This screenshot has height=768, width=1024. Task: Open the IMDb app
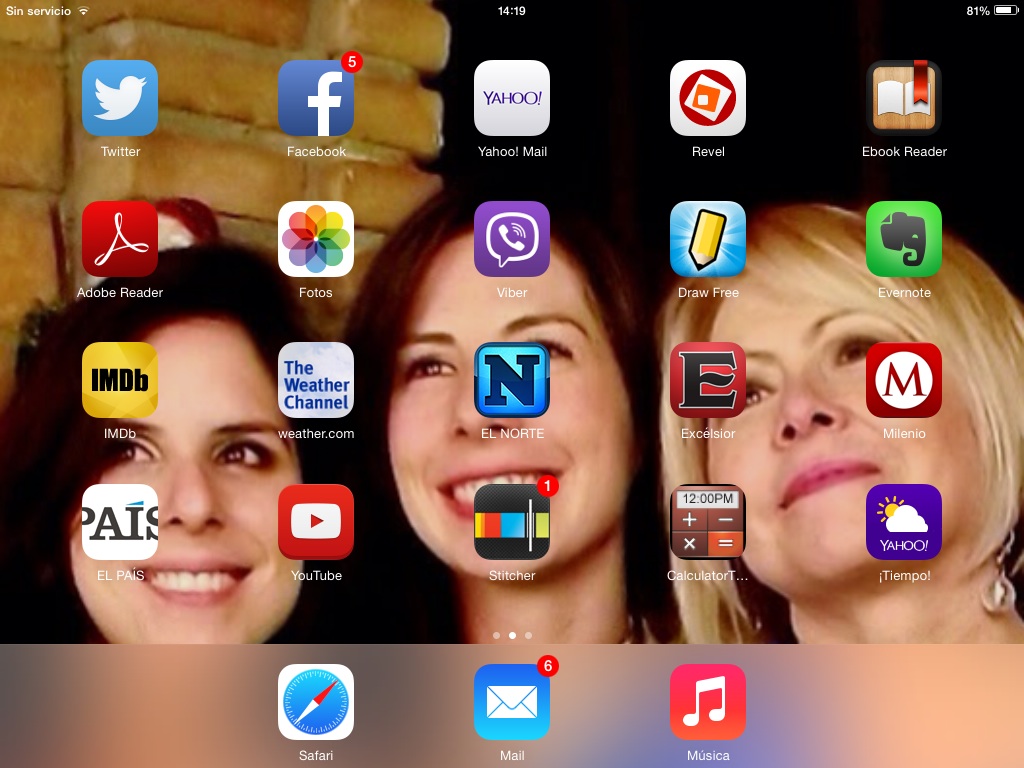pos(120,380)
